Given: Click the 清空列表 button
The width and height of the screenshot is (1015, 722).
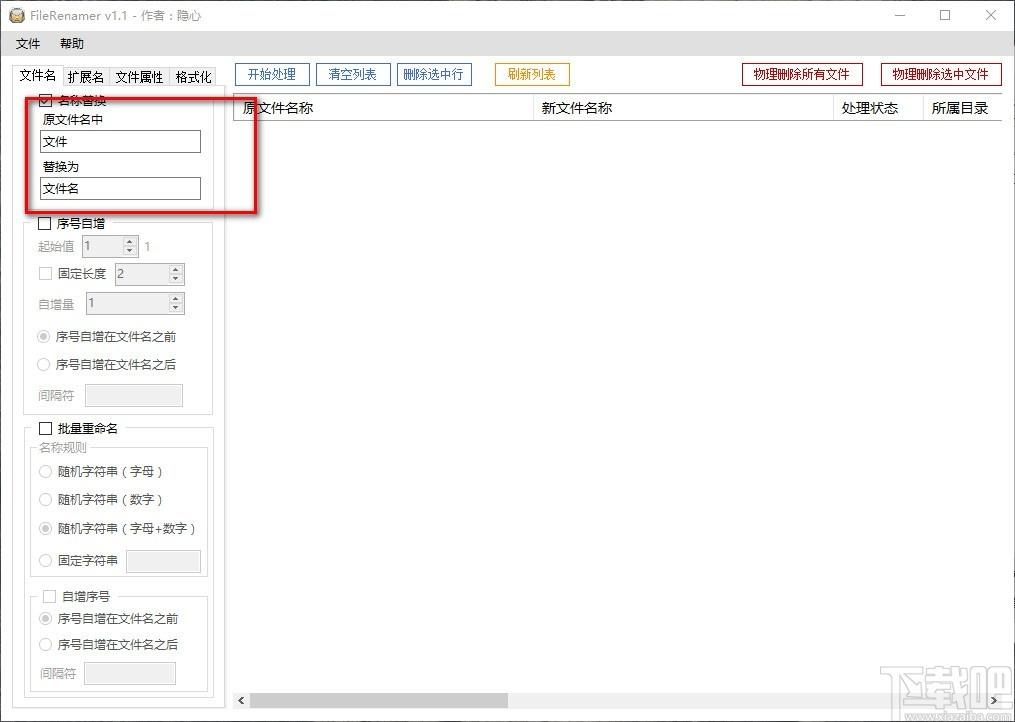Looking at the screenshot, I should pos(353,74).
